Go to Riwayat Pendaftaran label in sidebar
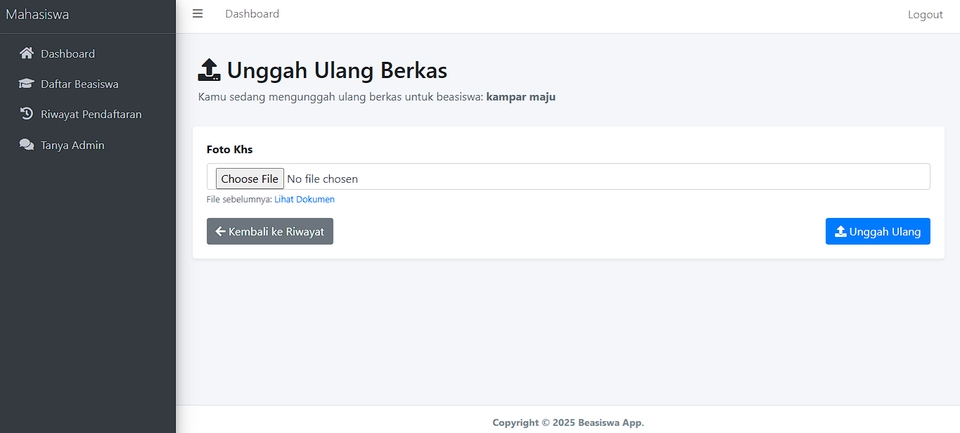 91,114
